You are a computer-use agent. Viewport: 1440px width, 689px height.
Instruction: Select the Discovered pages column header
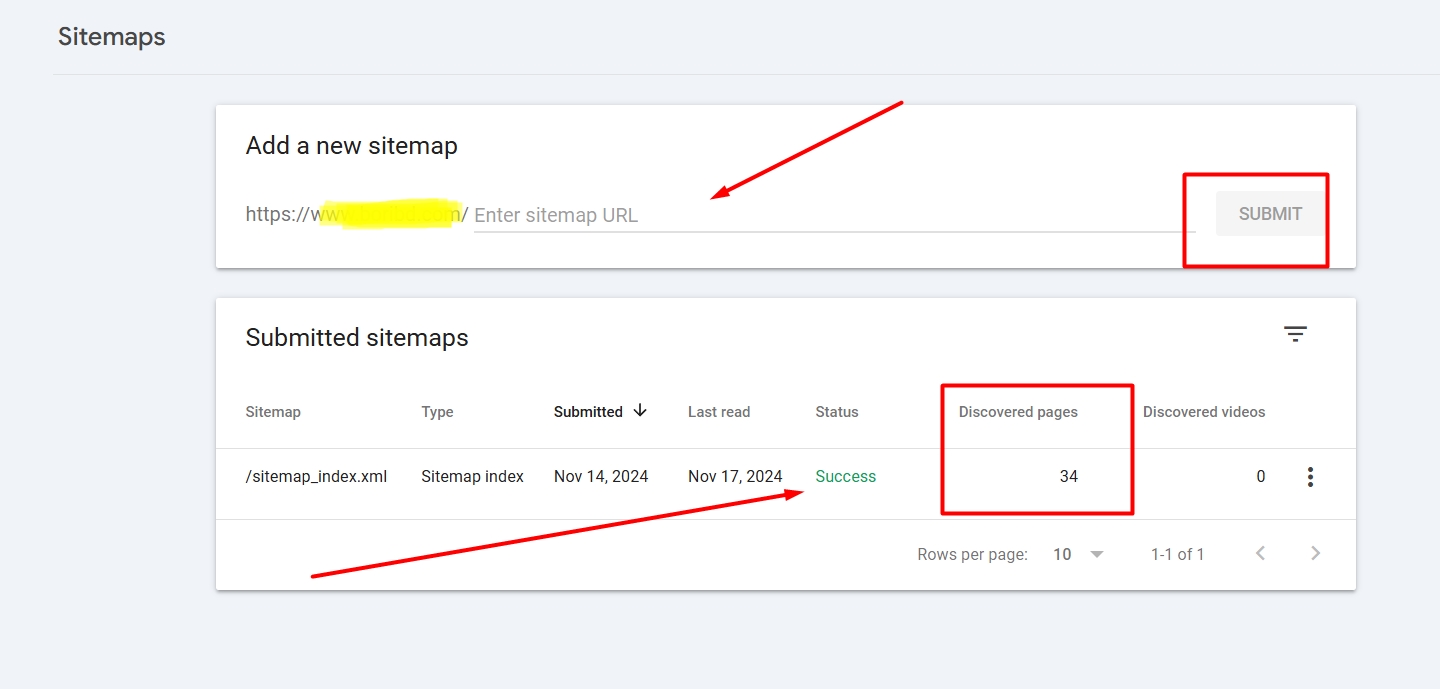[1018, 411]
